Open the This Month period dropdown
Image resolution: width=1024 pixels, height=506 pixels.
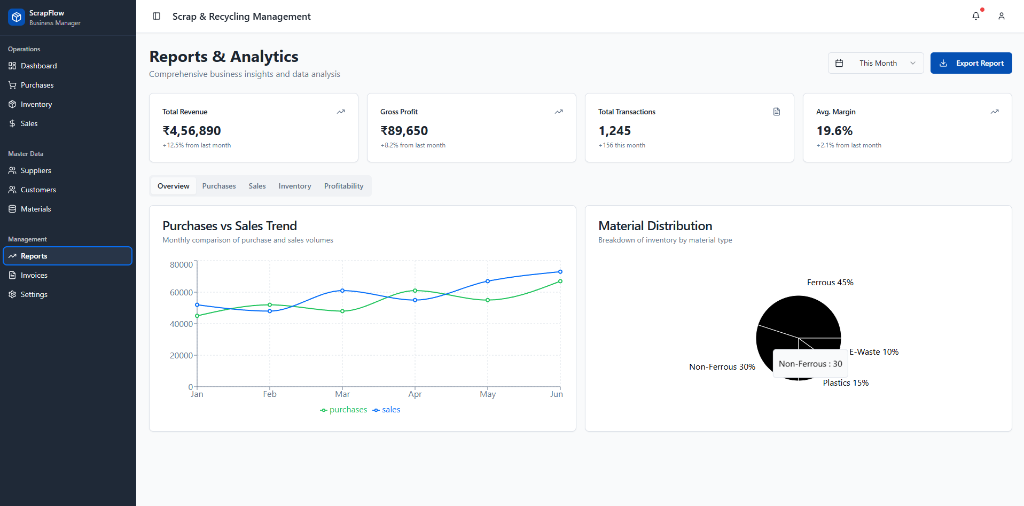876,63
